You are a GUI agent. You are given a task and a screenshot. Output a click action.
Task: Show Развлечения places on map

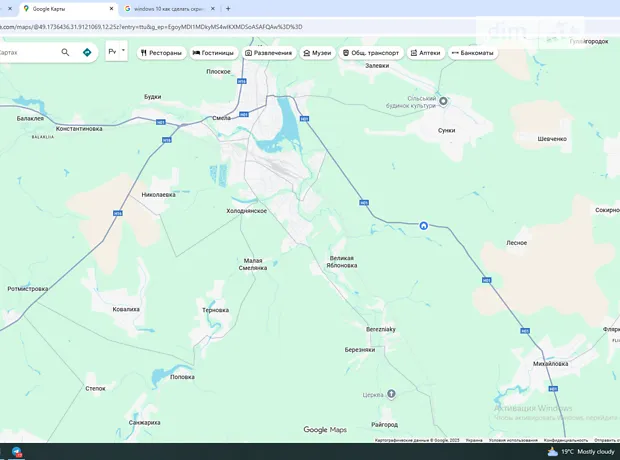[268, 52]
